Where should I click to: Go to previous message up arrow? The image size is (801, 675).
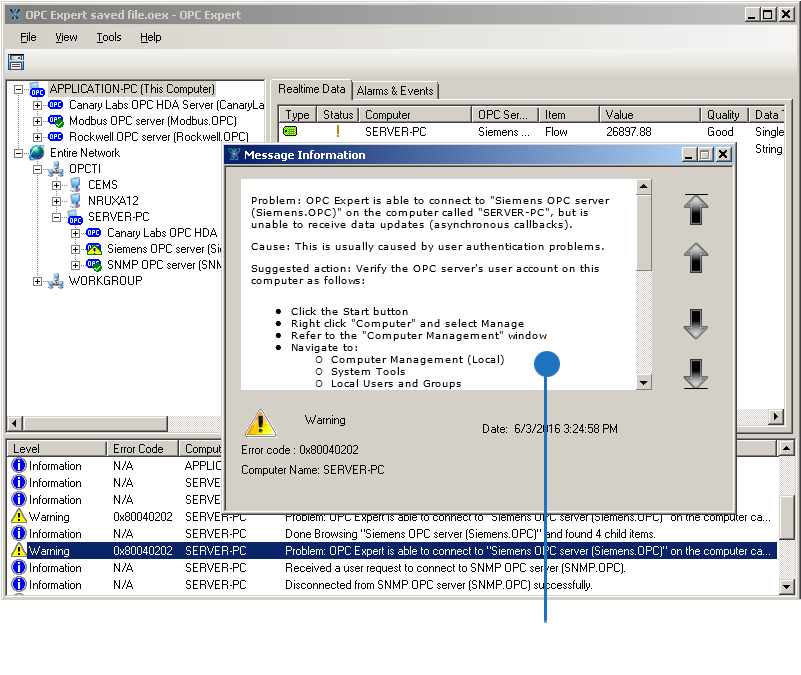tap(696, 257)
